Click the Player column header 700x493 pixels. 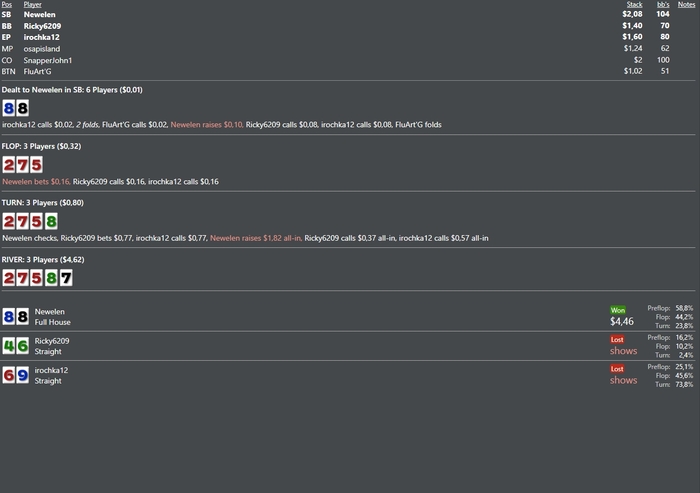coord(33,4)
